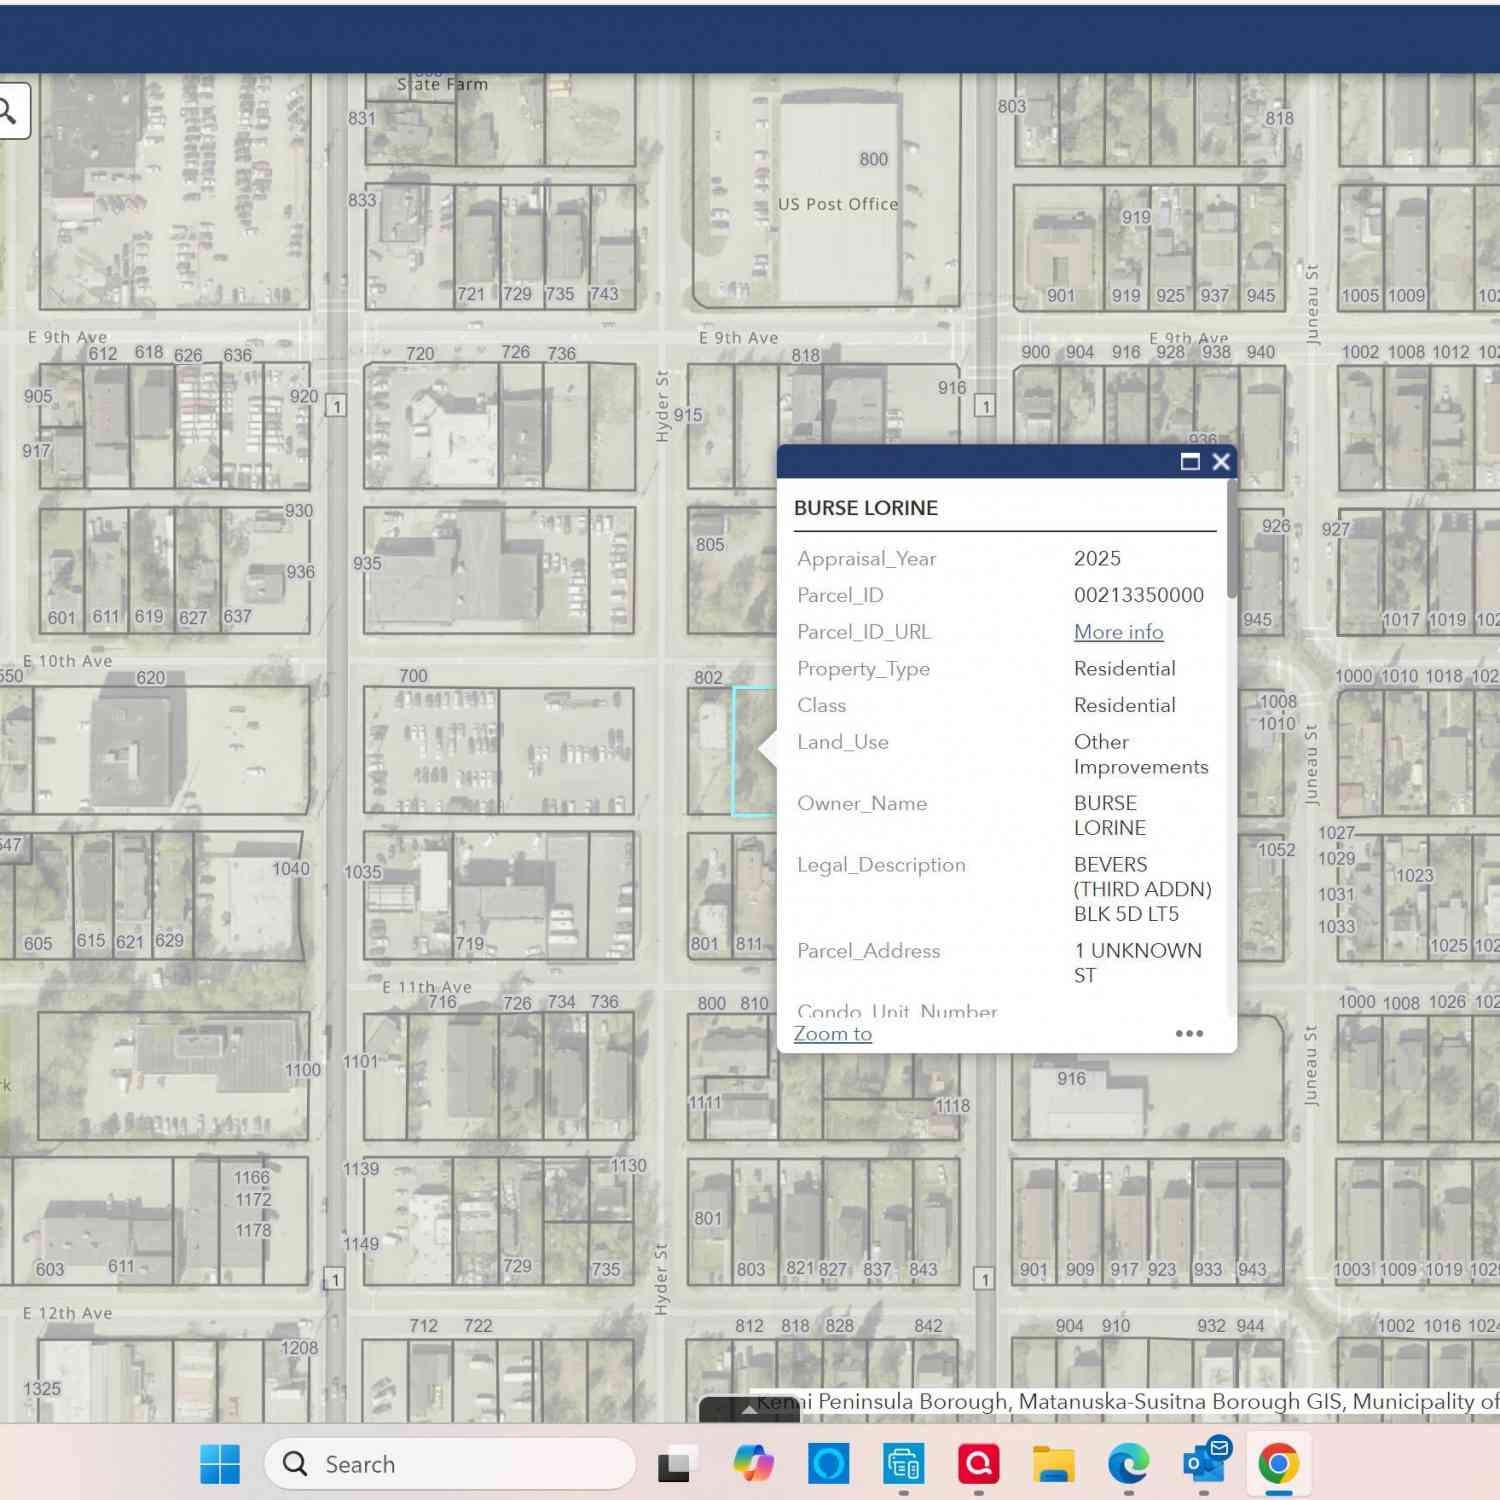Image resolution: width=1500 pixels, height=1500 pixels.
Task: Select Appraisal_Year value 2025
Action: click(1097, 558)
